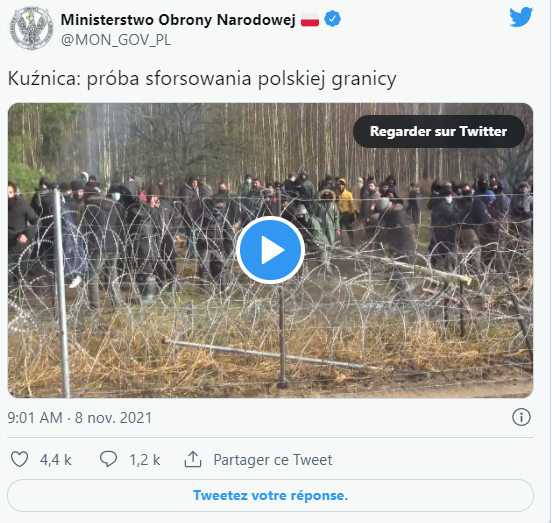Open the Ministerstwo Obrony Narodowej profile name
Image resolution: width=552 pixels, height=523 pixels.
point(178,20)
